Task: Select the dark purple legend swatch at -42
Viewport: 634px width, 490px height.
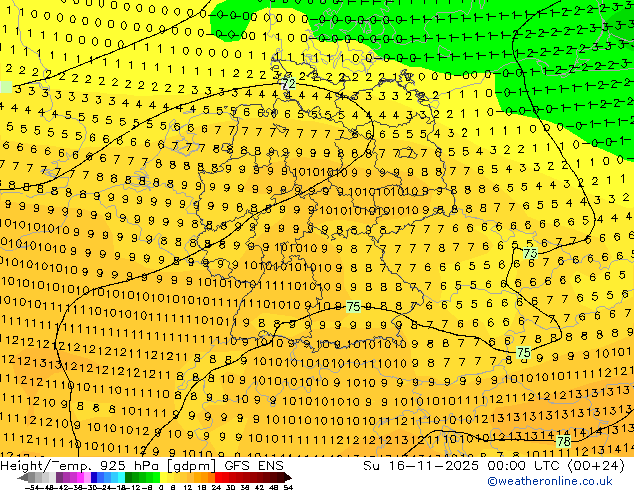Action: click(59, 477)
